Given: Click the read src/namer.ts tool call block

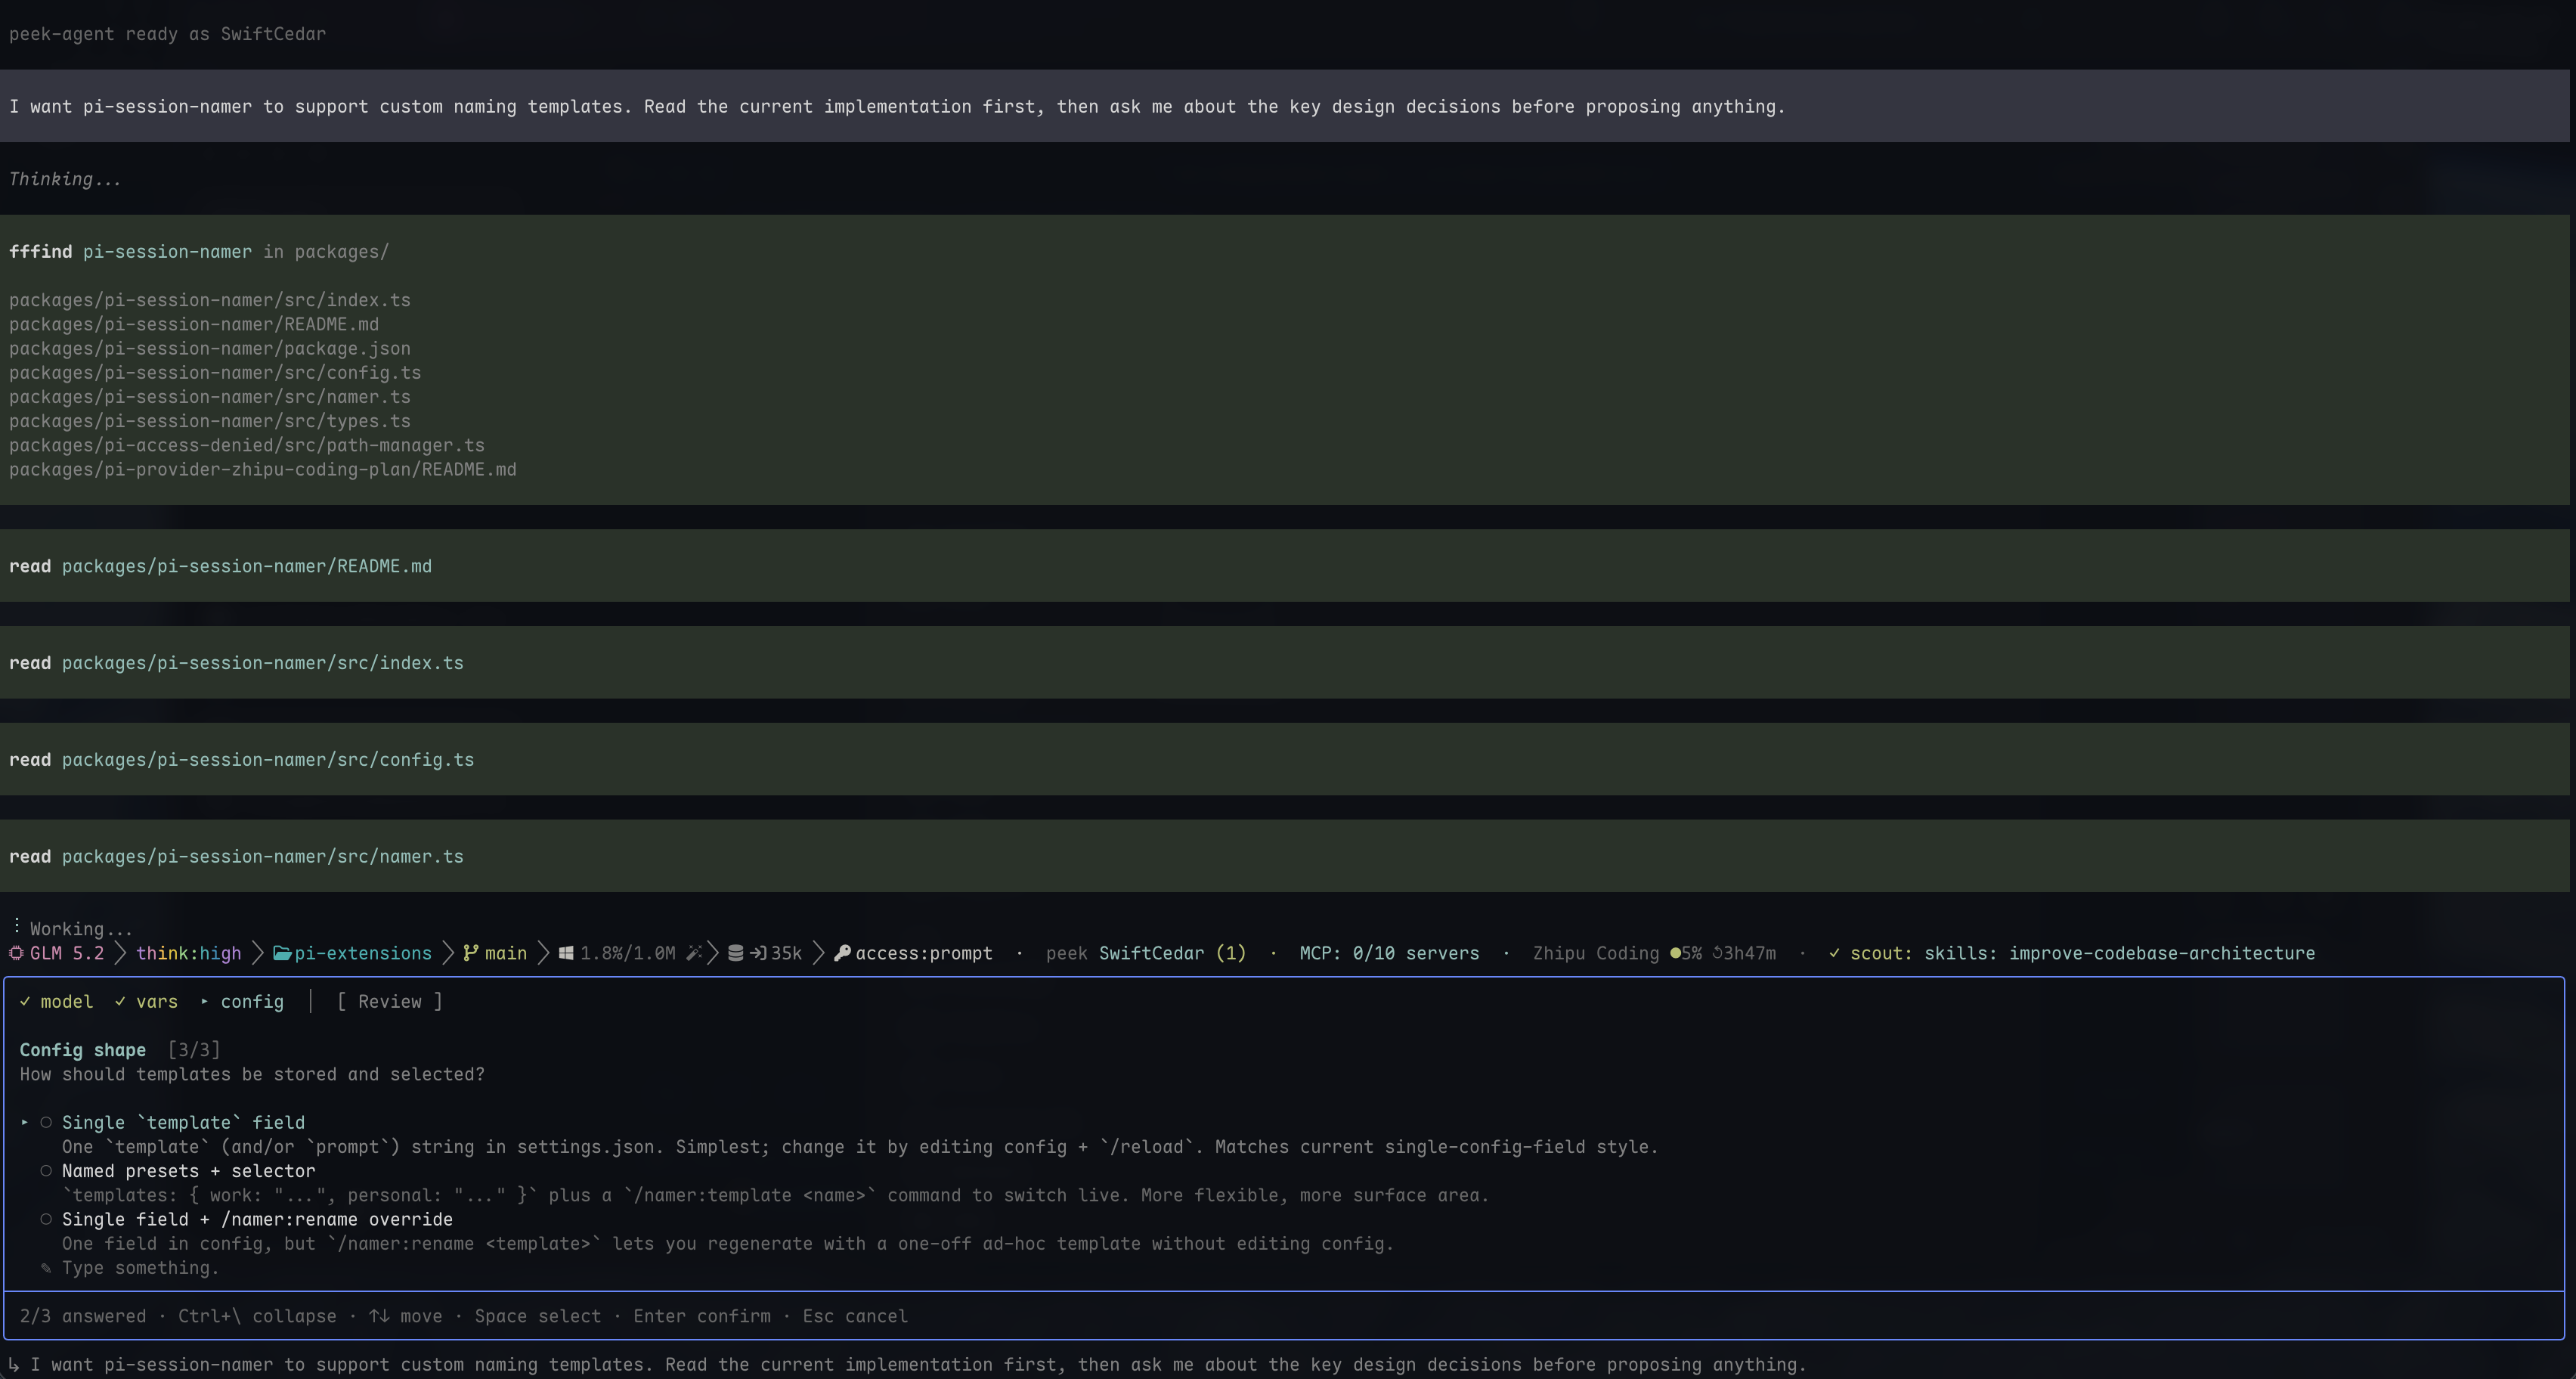Looking at the screenshot, I should [1285, 857].
